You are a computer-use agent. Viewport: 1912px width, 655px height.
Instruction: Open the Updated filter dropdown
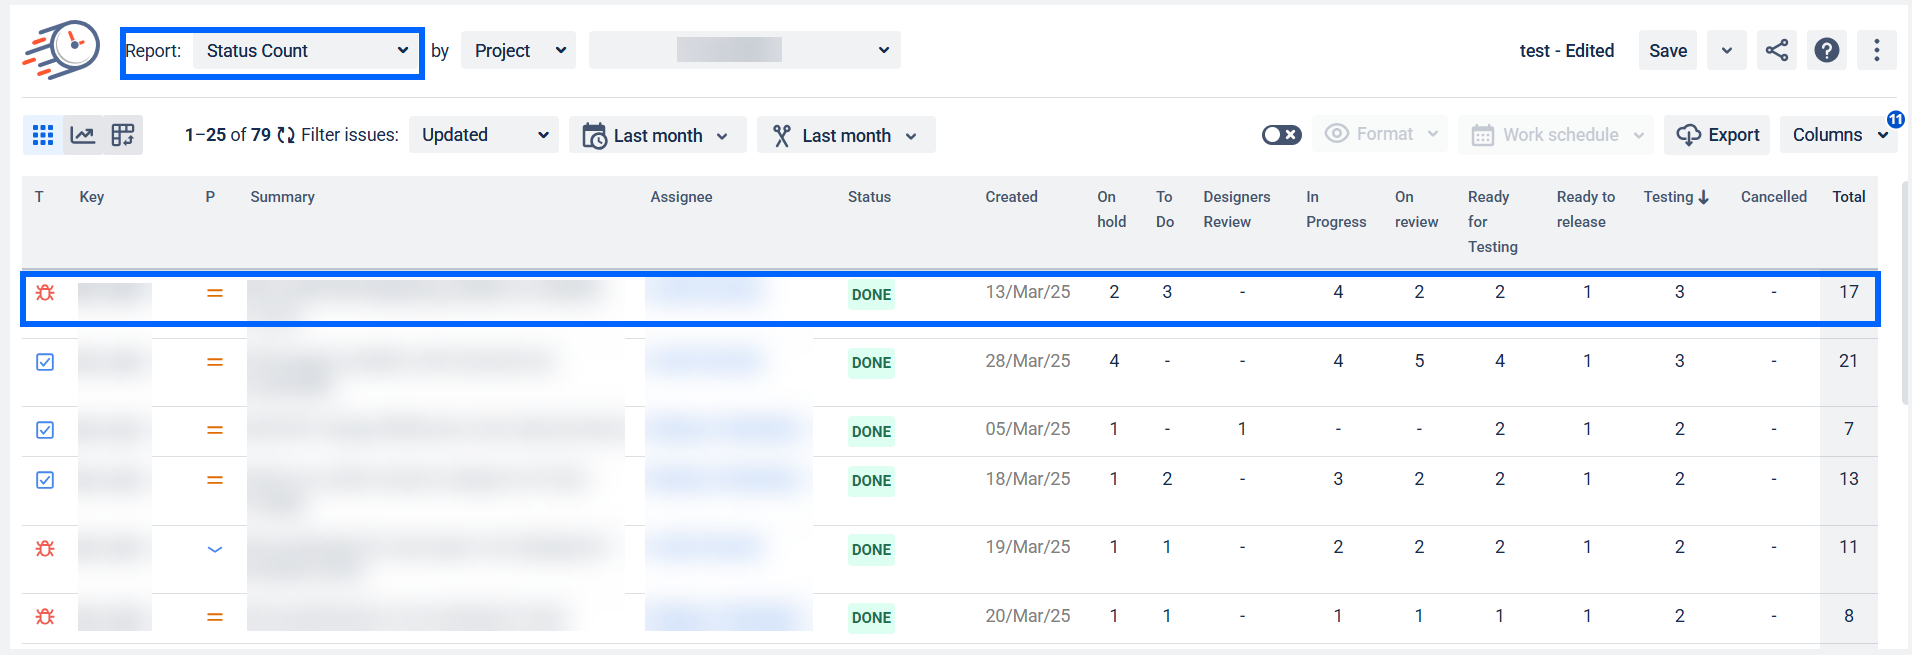(x=484, y=135)
